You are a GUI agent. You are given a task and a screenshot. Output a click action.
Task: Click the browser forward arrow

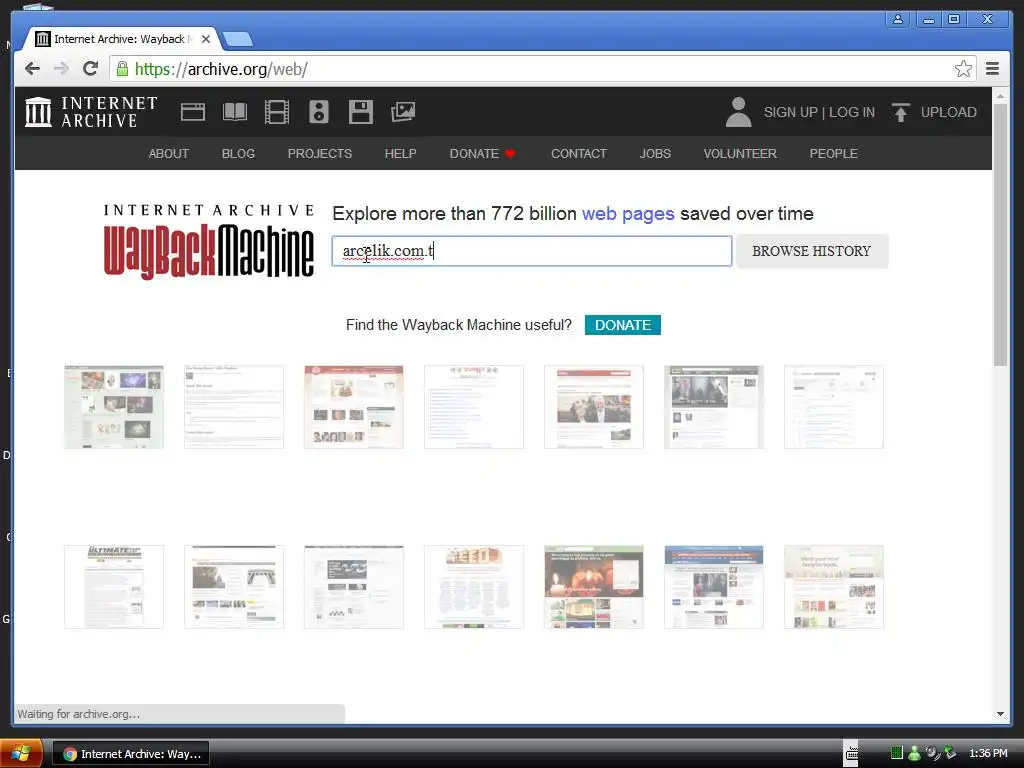point(61,69)
